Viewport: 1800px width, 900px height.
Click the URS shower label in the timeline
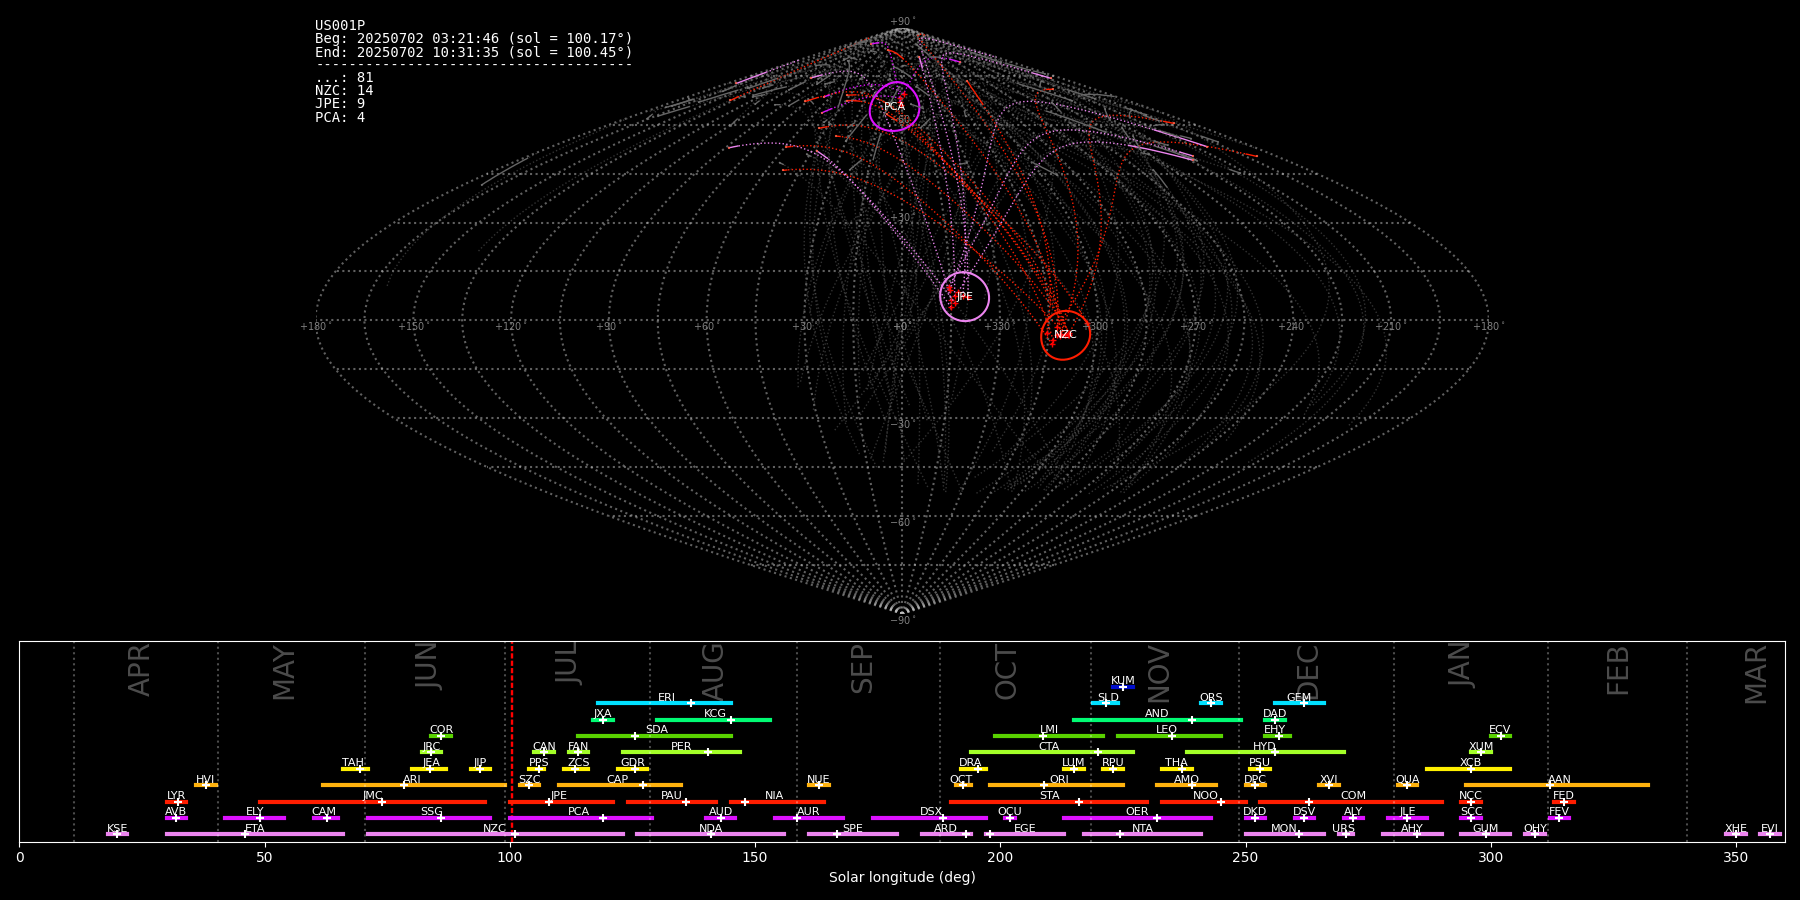click(x=1343, y=829)
